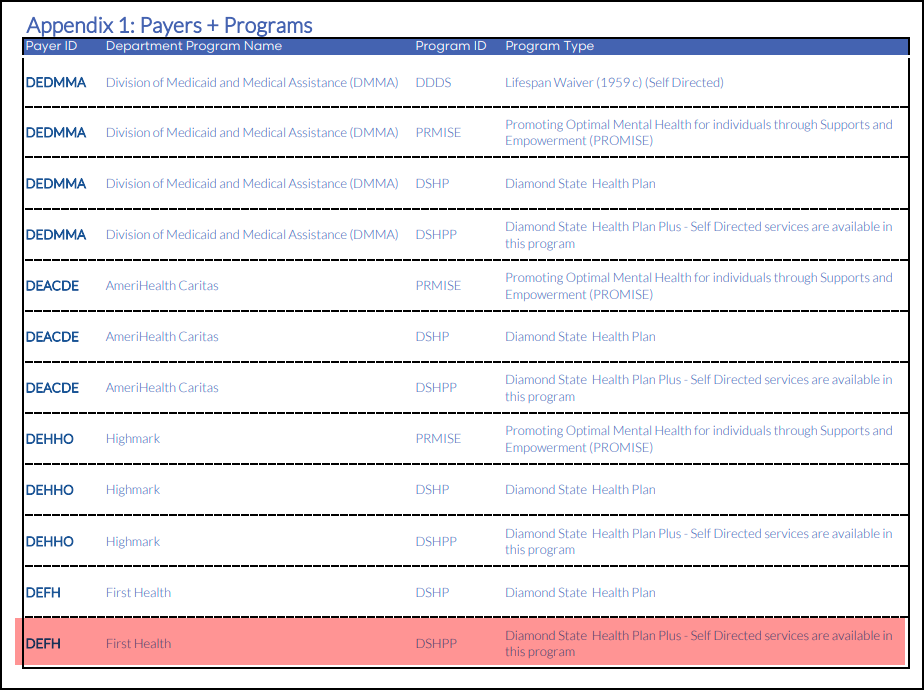
Task: Select "First Health" in the highlighted red row
Action: coord(138,644)
